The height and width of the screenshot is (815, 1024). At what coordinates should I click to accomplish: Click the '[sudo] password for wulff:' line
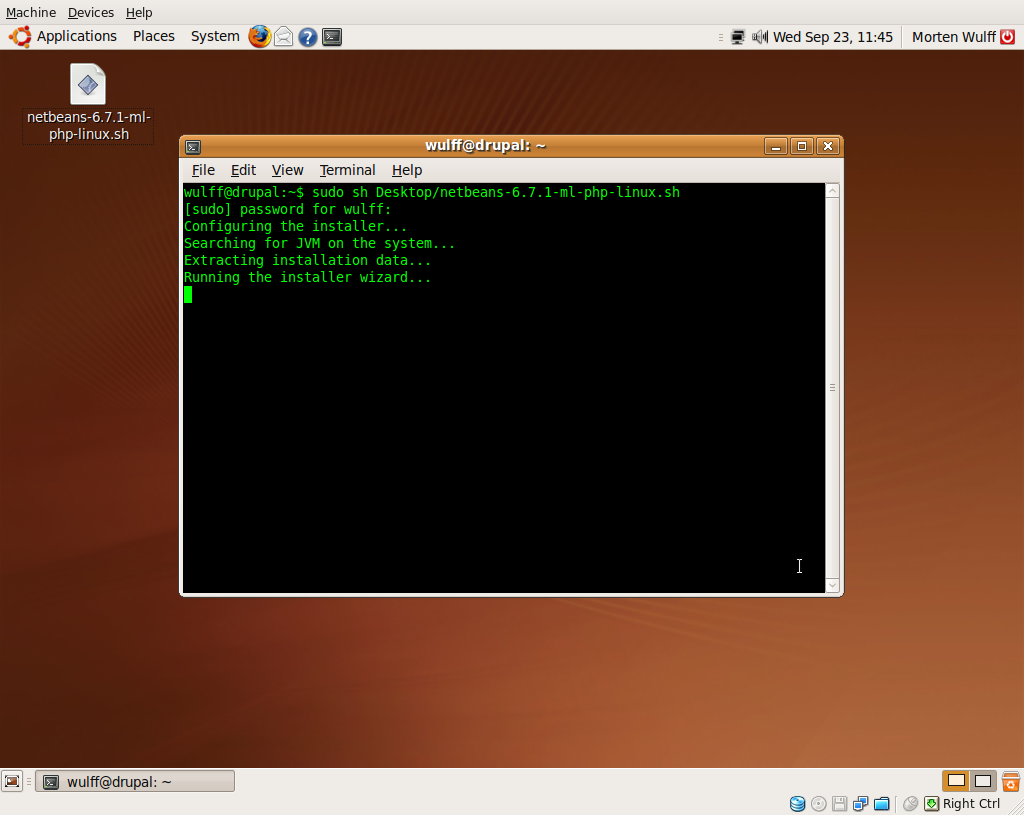(287, 210)
